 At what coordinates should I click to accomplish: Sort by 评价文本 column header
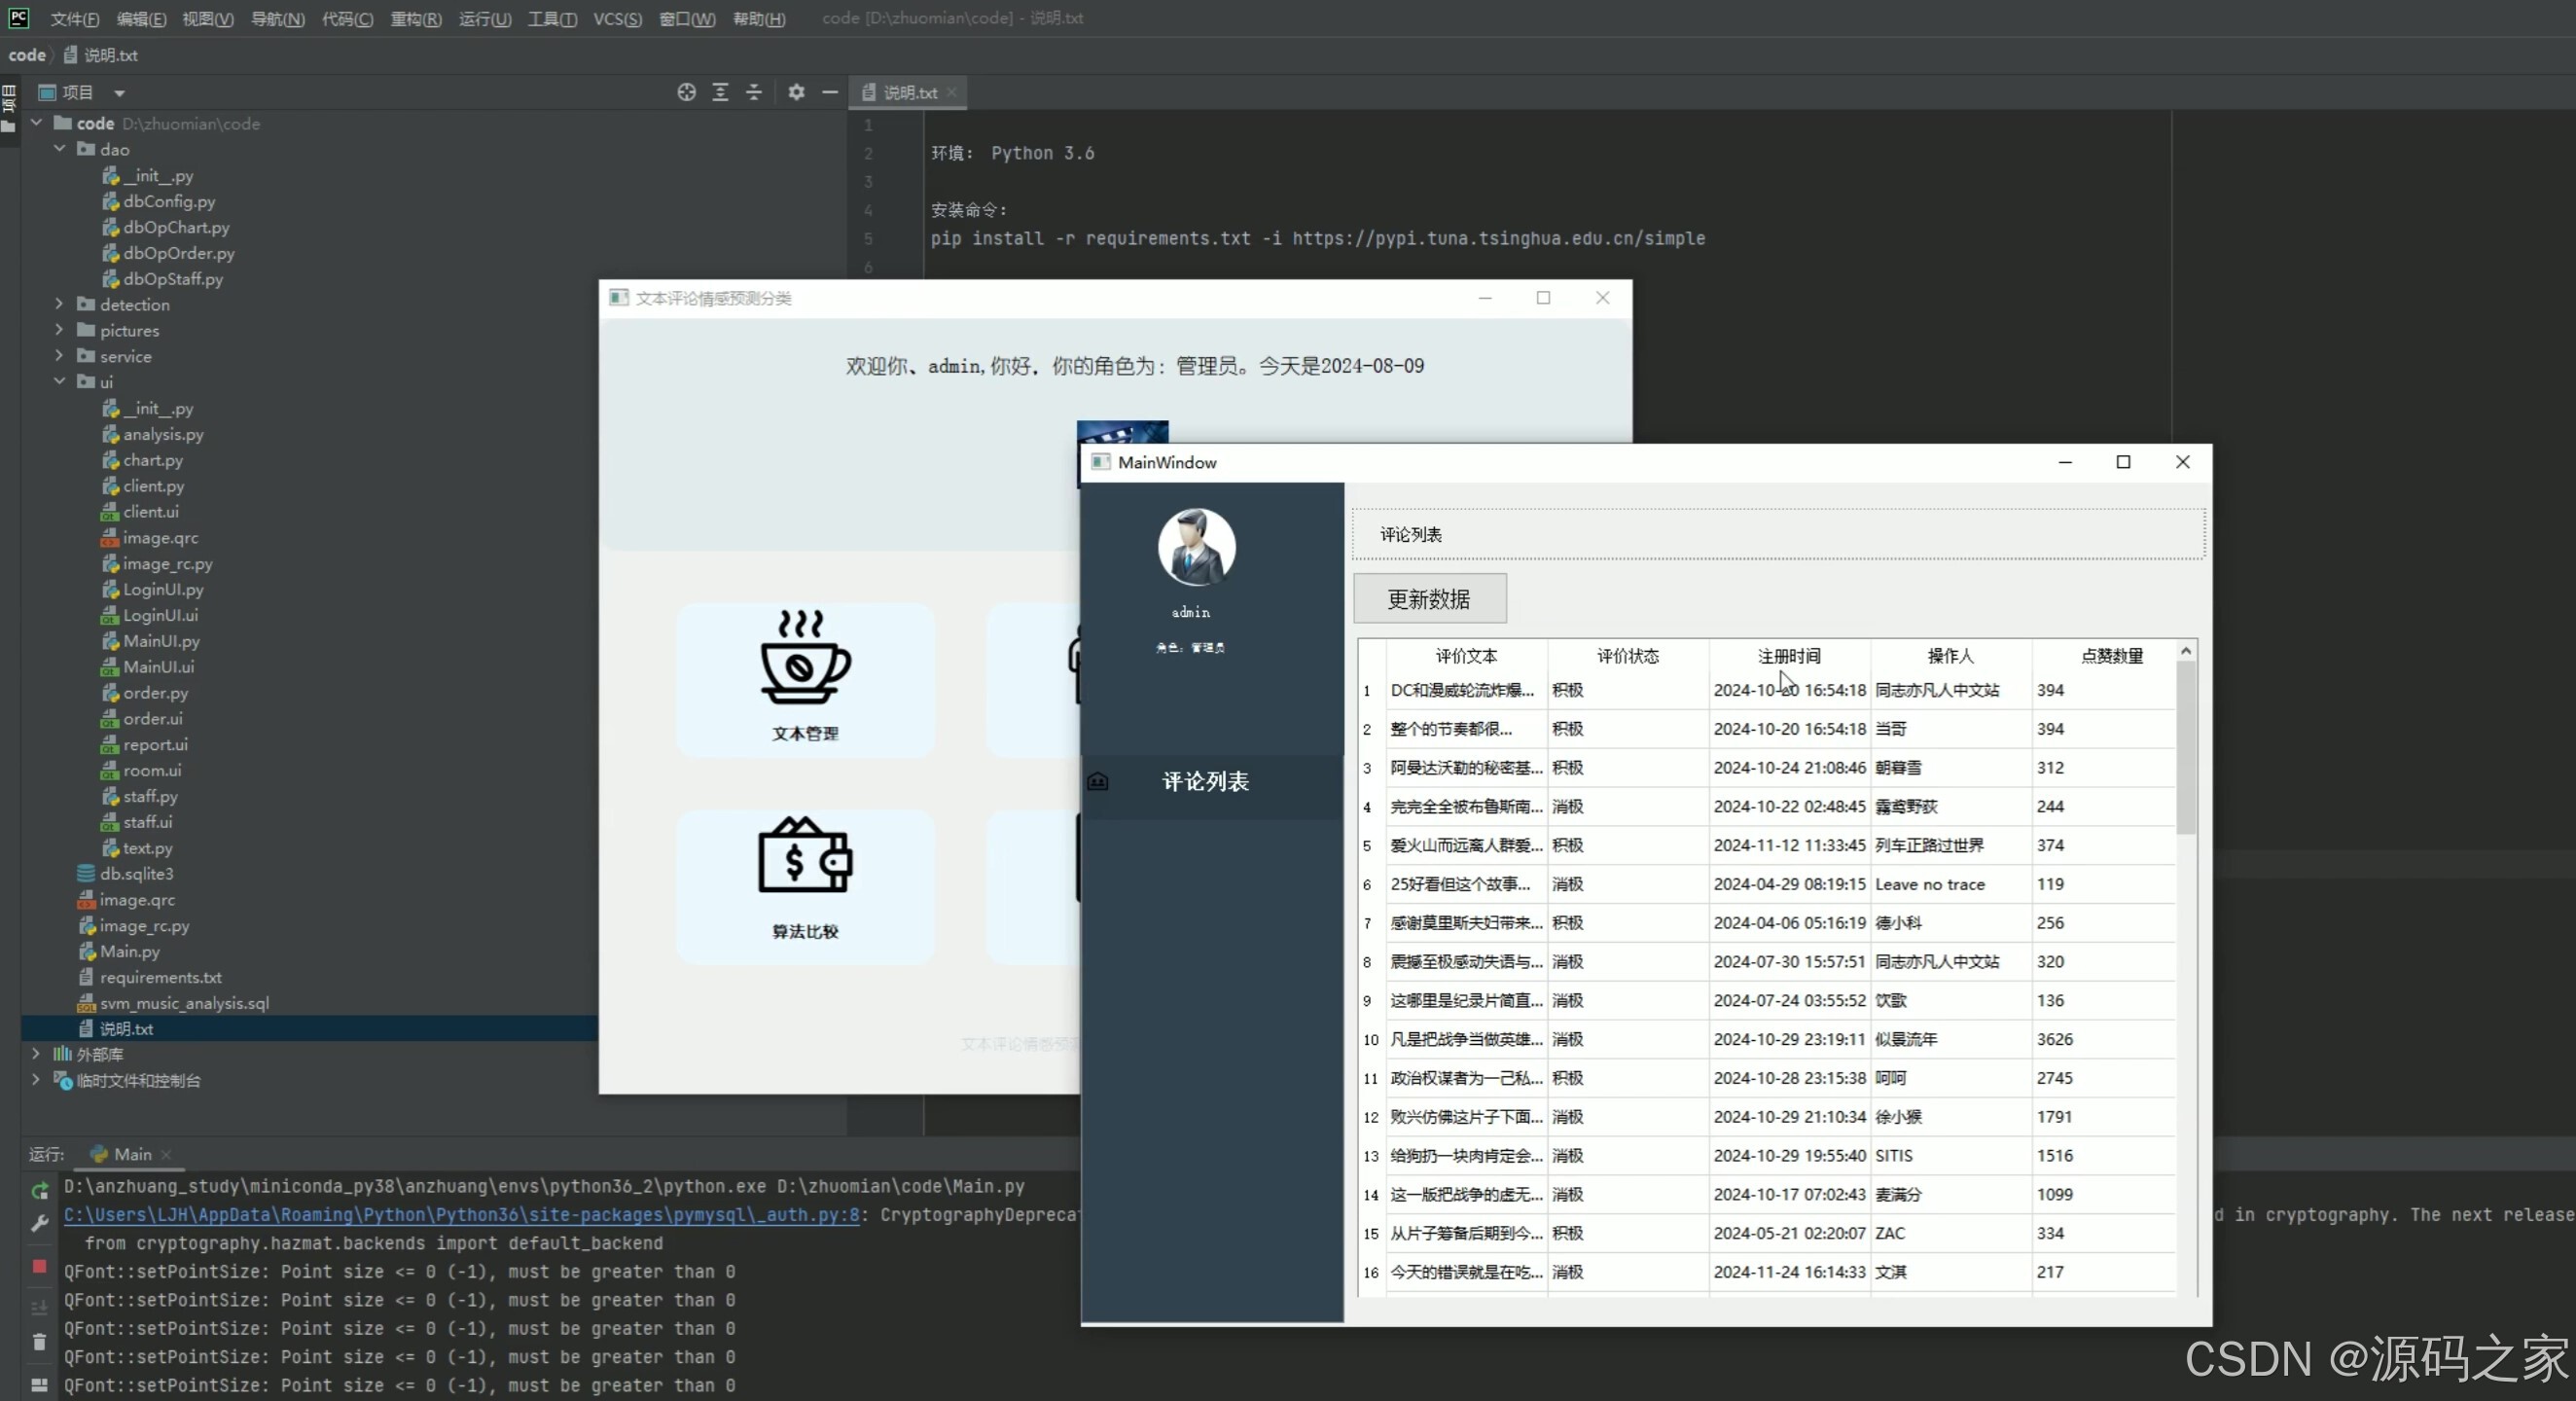coord(1466,656)
